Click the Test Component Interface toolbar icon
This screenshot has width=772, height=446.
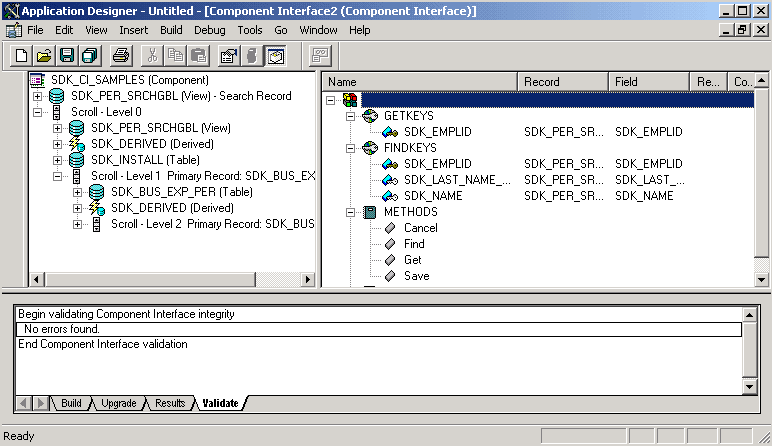(x=321, y=56)
